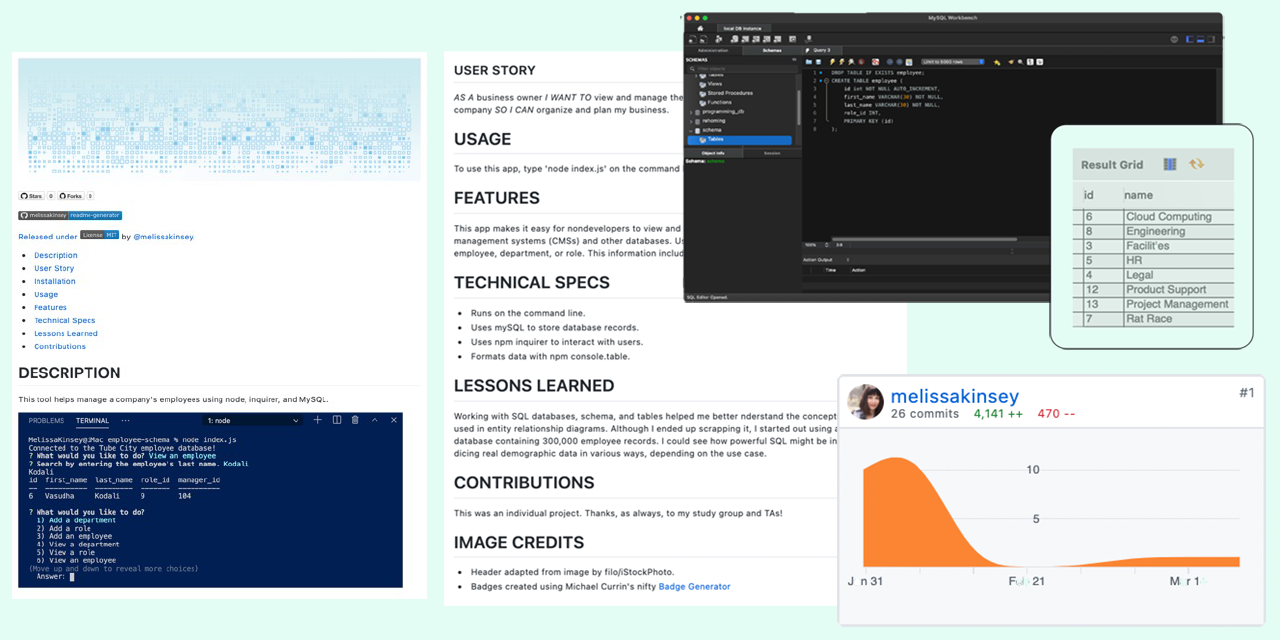
Task: Execute current statement with second lightning icon
Action: click(x=842, y=62)
